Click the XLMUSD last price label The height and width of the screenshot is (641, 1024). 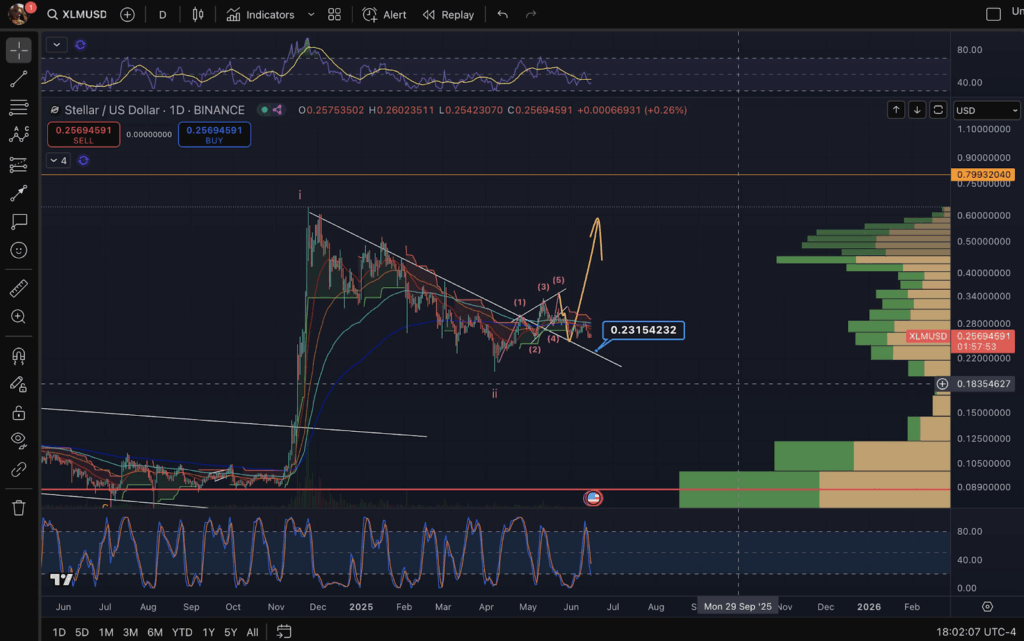928,336
